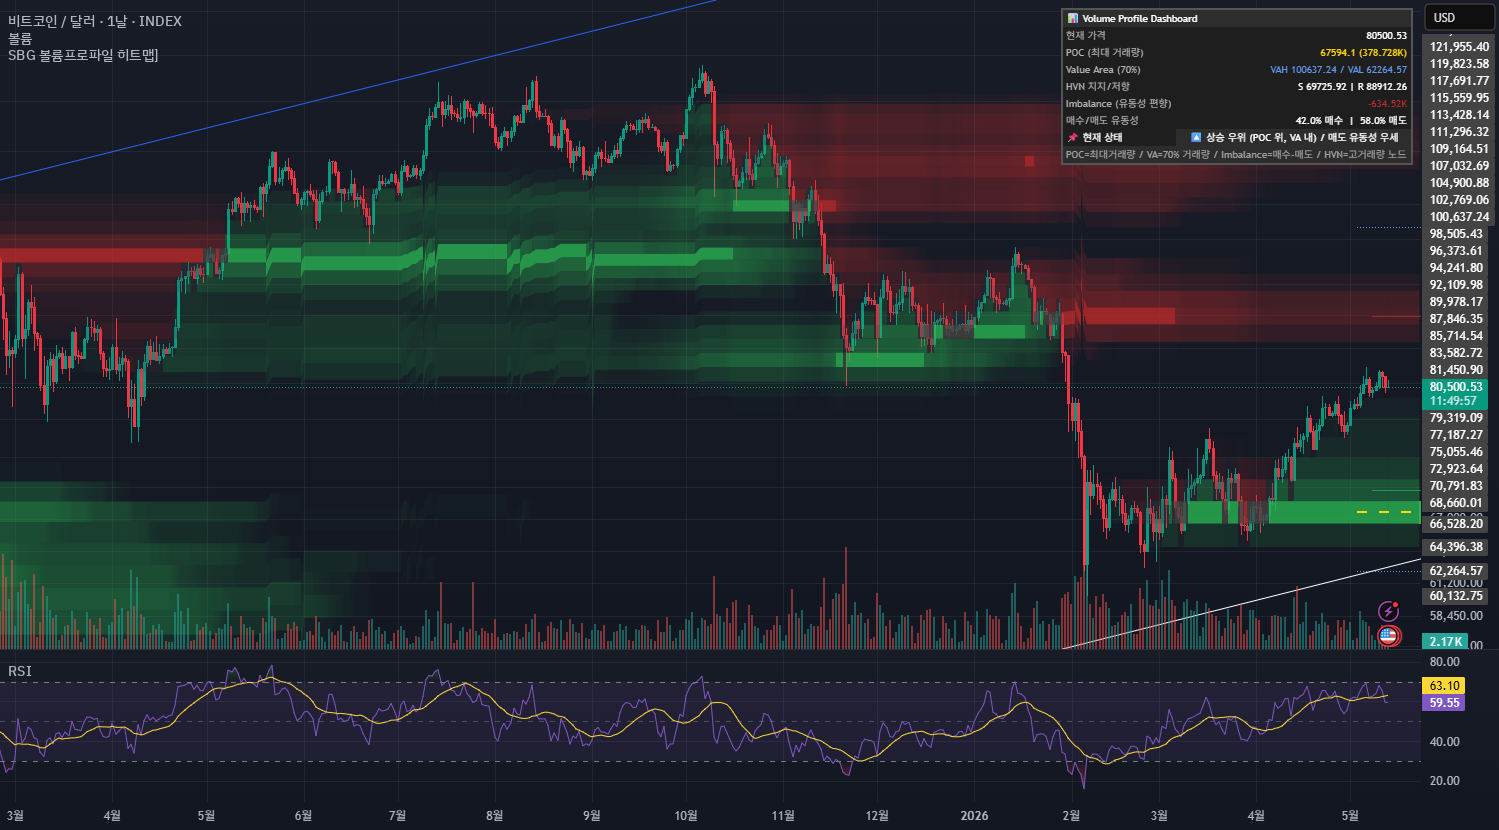Click the 42.0% 매수 | 58.0% 매도 value

(x=1351, y=120)
